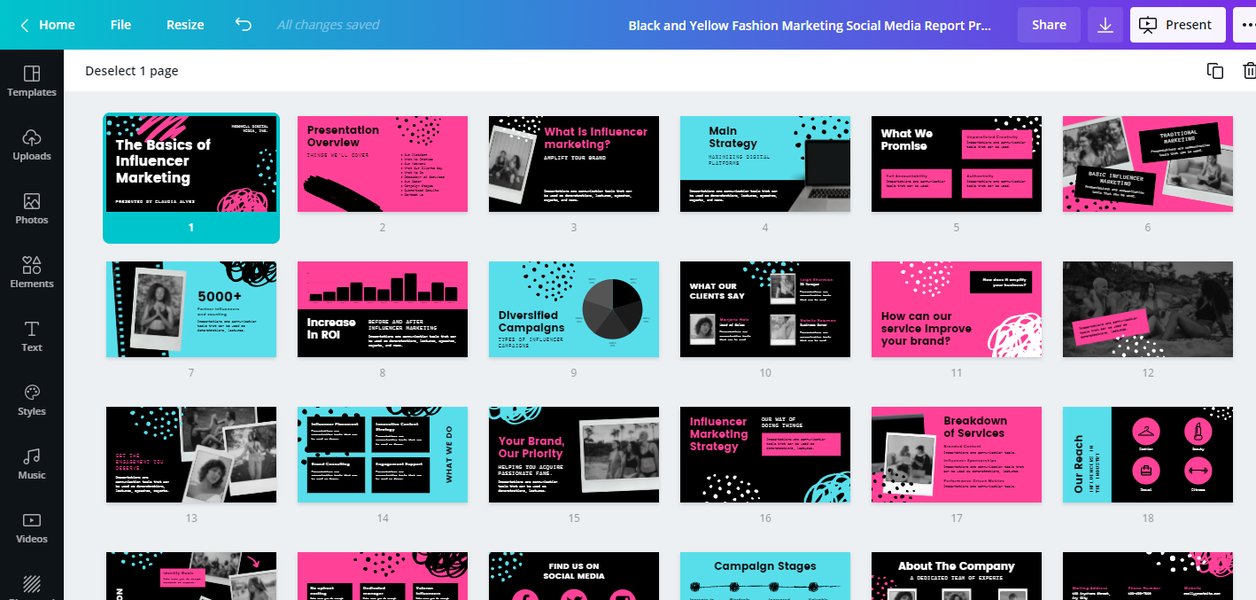The height and width of the screenshot is (600, 1256).
Task: Click the All changes saved status
Action: point(328,25)
